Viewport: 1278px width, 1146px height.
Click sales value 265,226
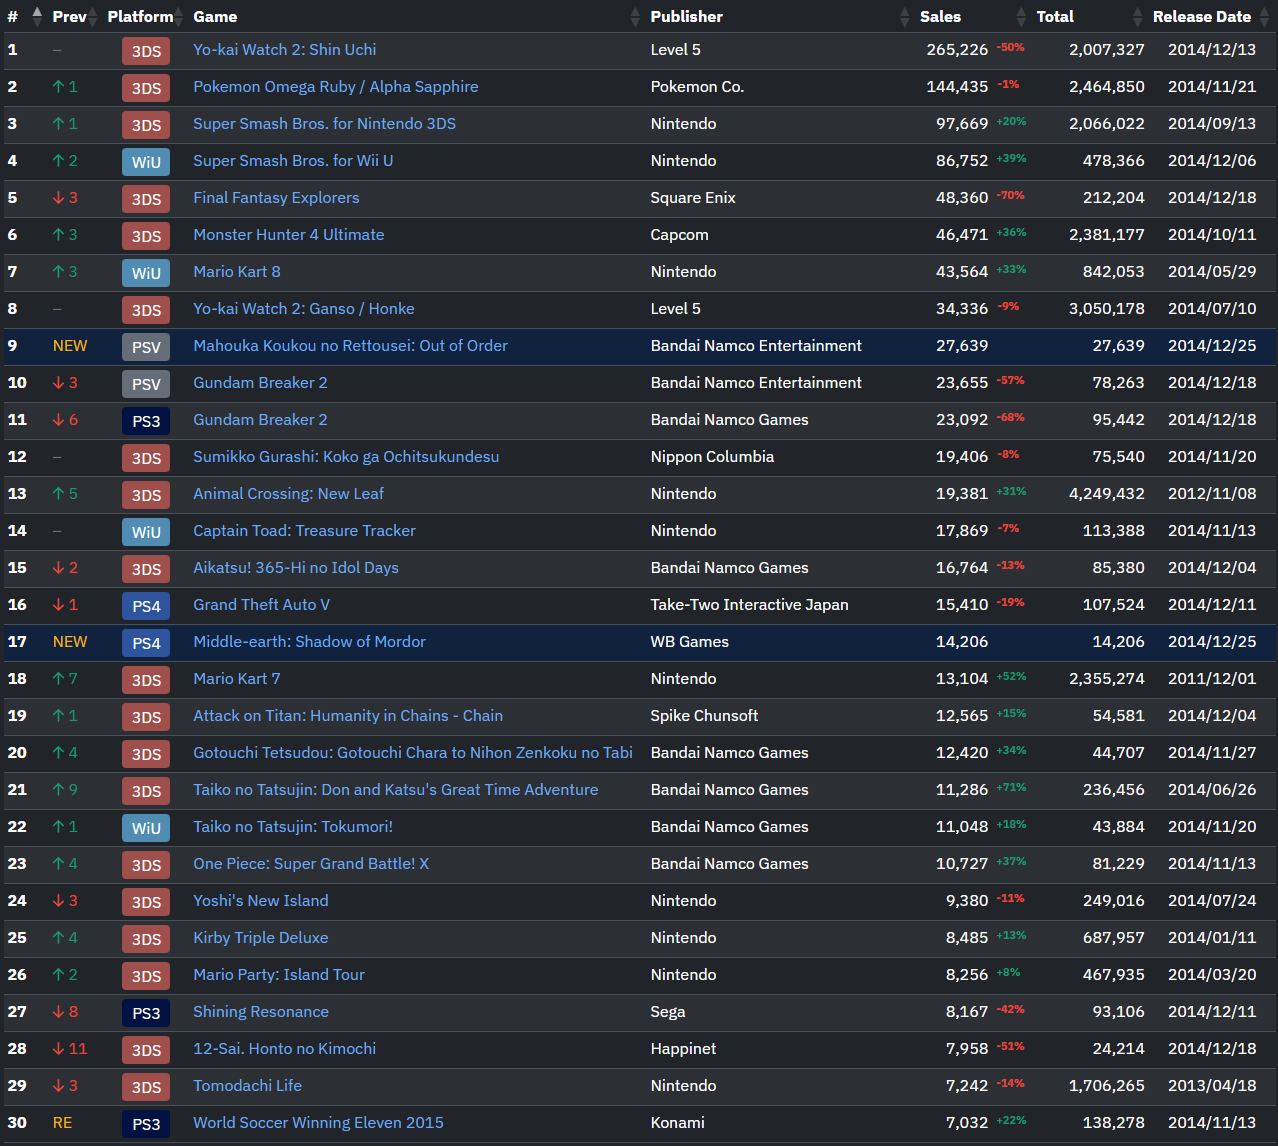tap(957, 49)
